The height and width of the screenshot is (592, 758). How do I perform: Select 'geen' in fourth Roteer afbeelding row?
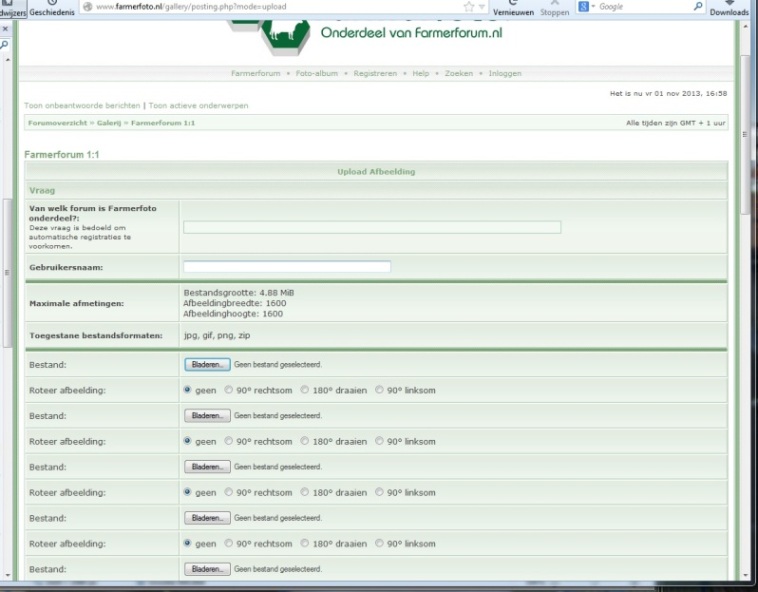188,544
